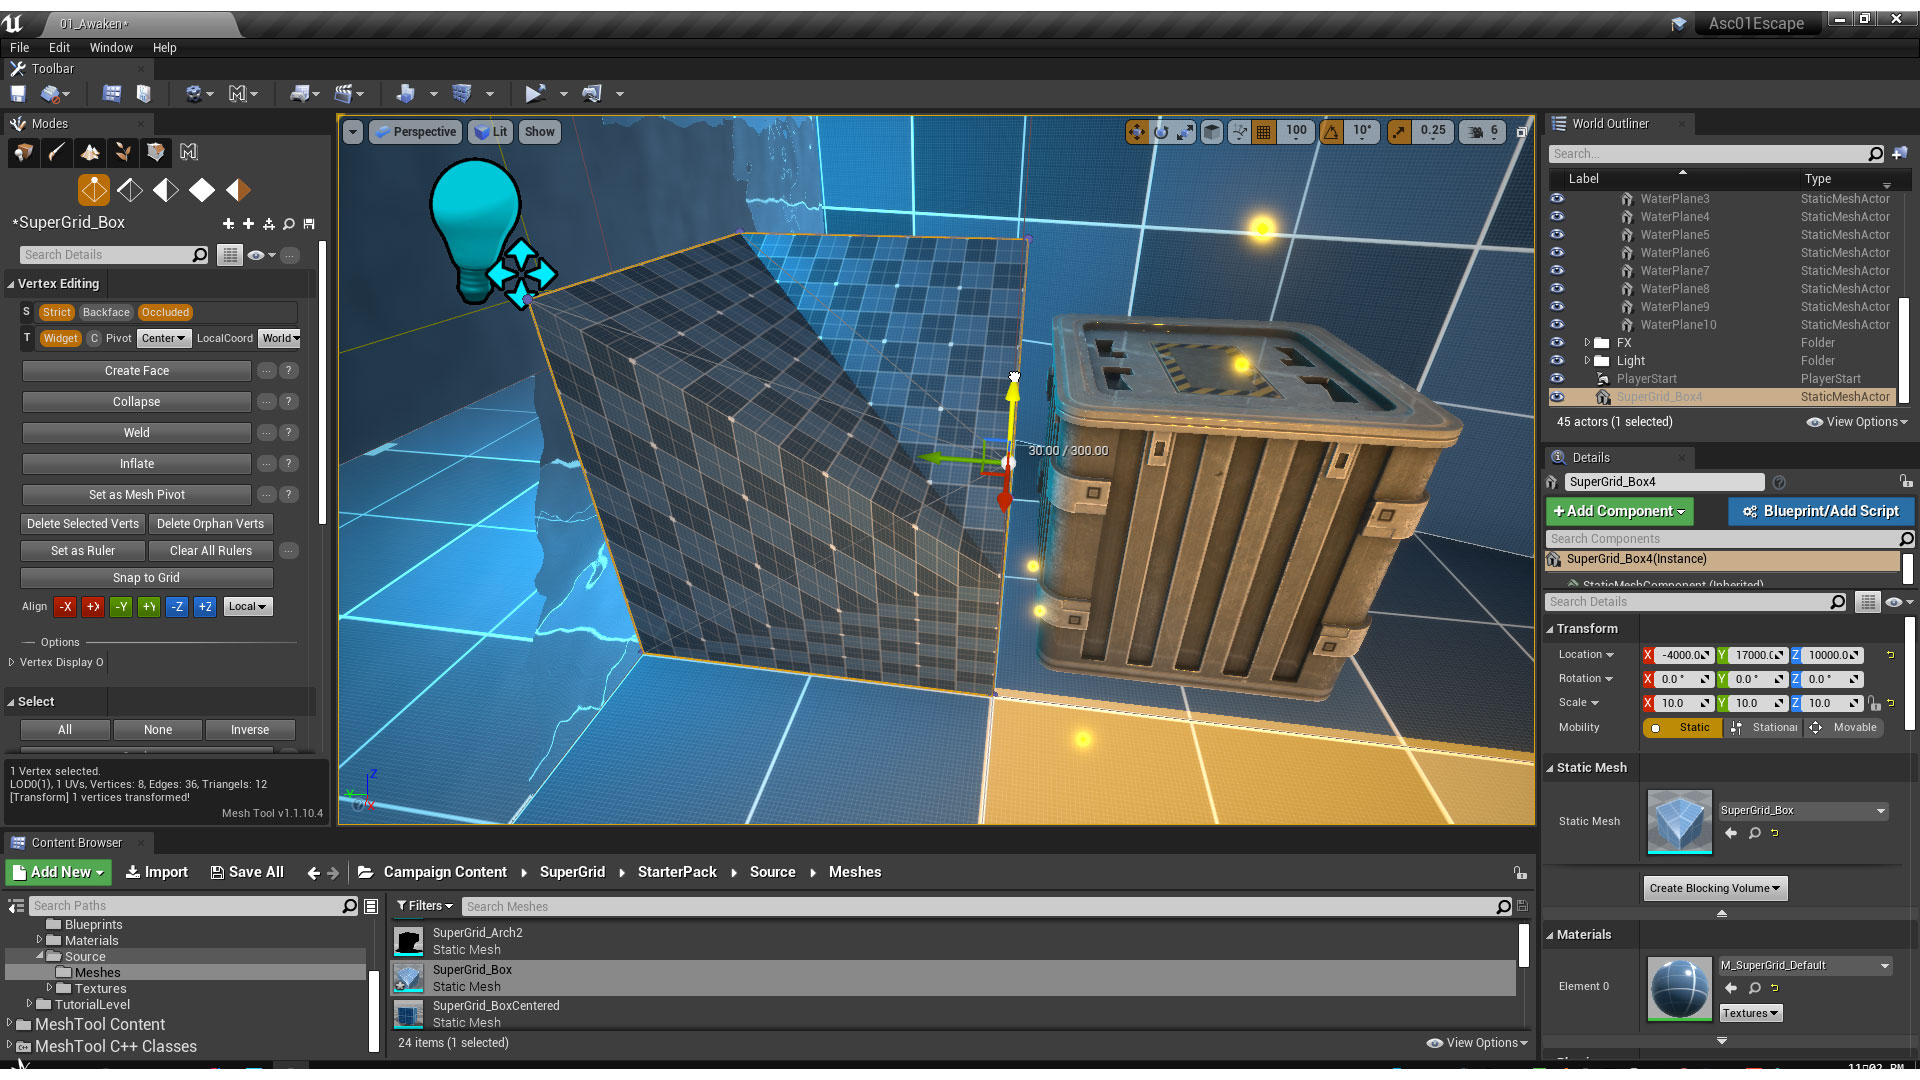Click the Weld button
The width and height of the screenshot is (1920, 1080).
(x=137, y=433)
